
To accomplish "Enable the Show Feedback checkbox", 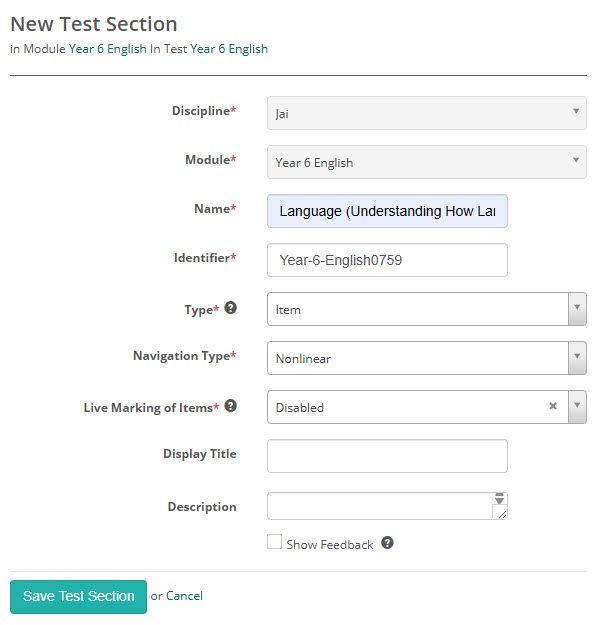I will pos(274,543).
